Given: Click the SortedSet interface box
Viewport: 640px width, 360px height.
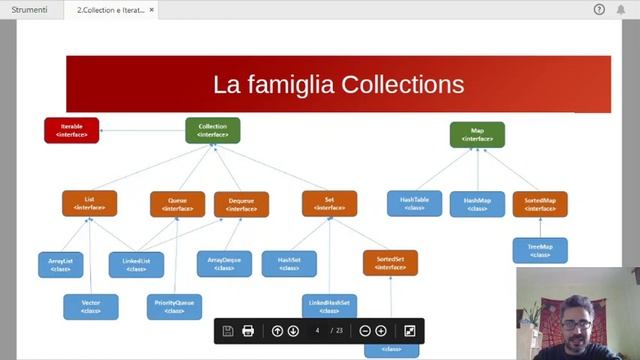Looking at the screenshot, I should pos(390,263).
